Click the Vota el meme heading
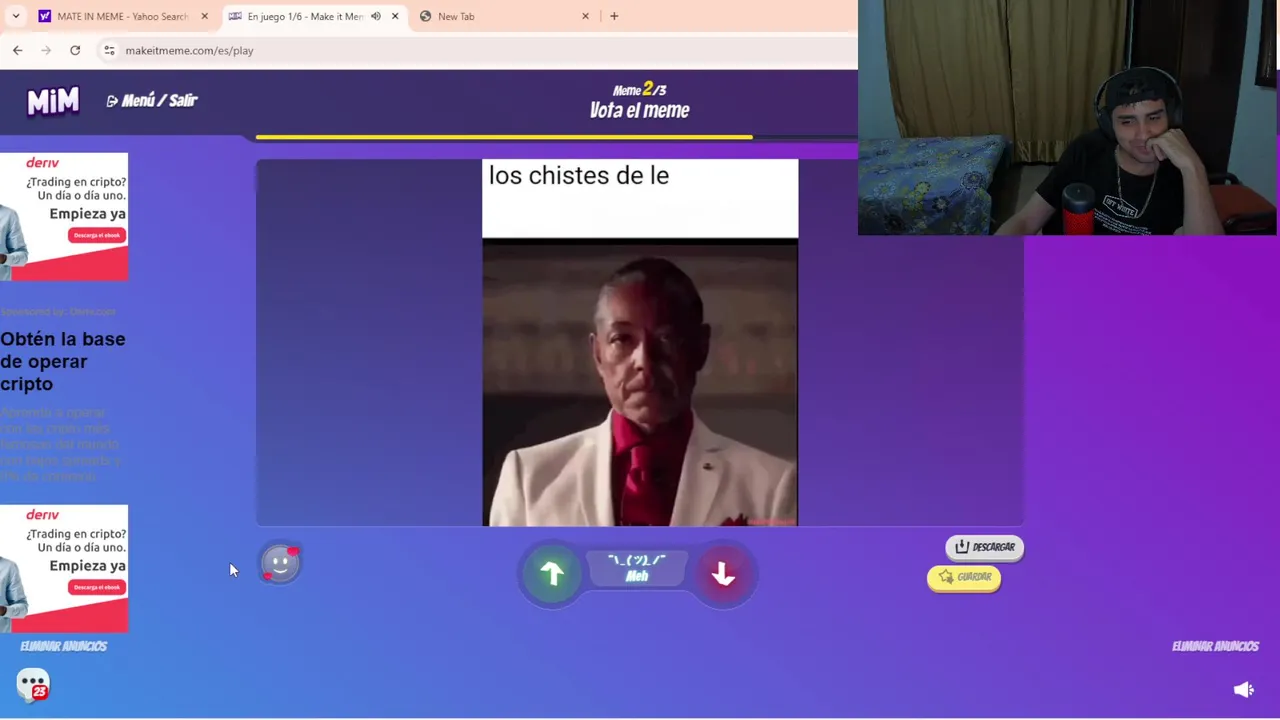1280x720 pixels. [x=640, y=111]
